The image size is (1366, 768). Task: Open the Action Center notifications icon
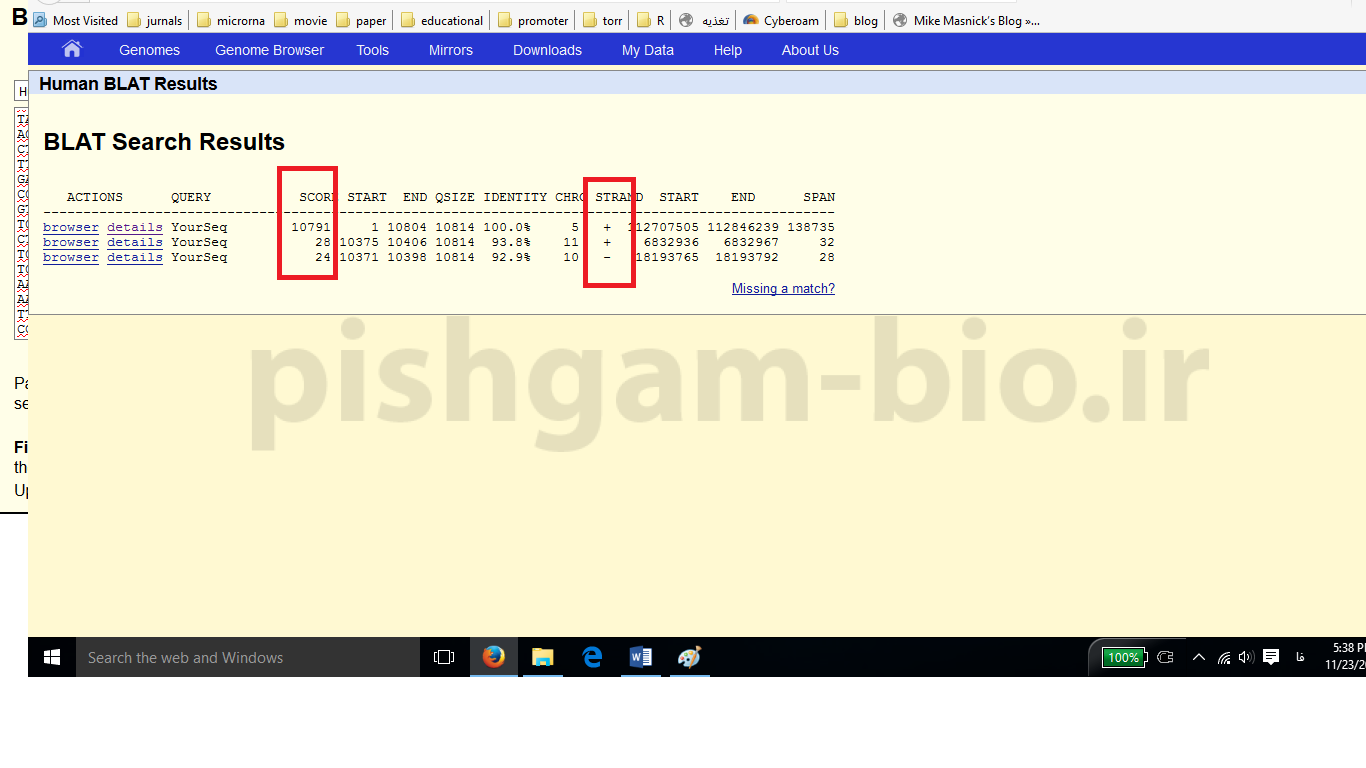[1271, 657]
